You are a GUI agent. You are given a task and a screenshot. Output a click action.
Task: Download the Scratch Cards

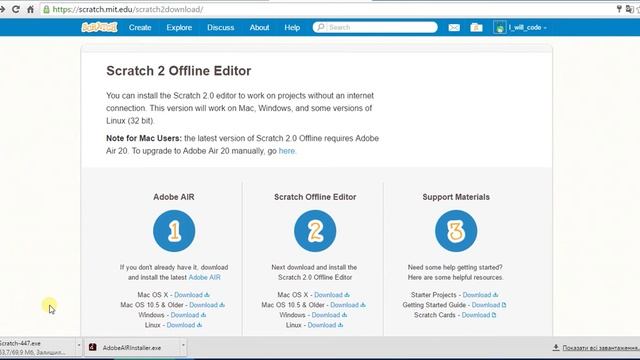coord(479,315)
